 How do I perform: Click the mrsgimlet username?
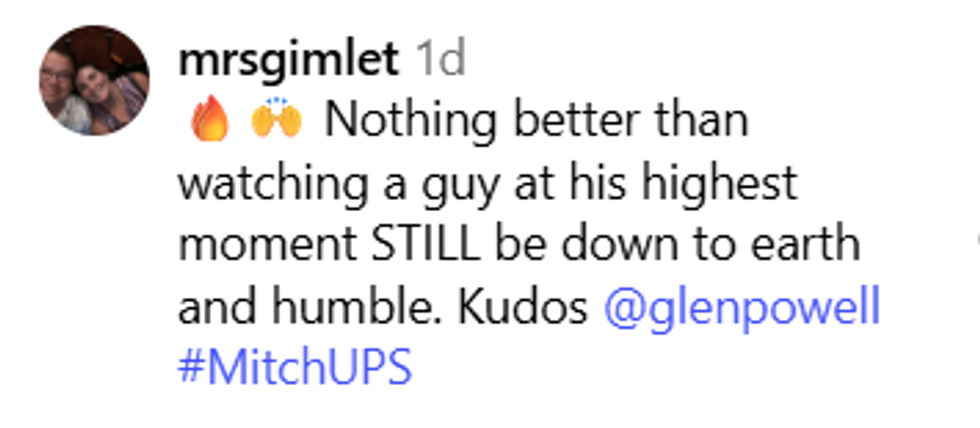(288, 60)
